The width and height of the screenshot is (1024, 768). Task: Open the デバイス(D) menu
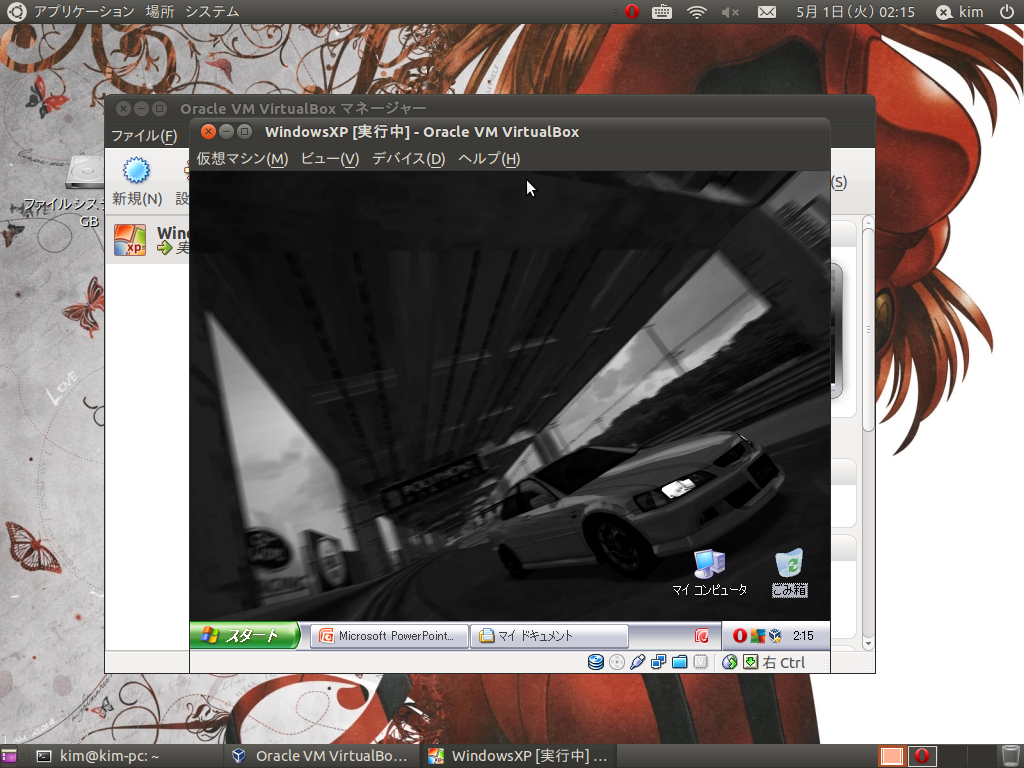(x=408, y=159)
